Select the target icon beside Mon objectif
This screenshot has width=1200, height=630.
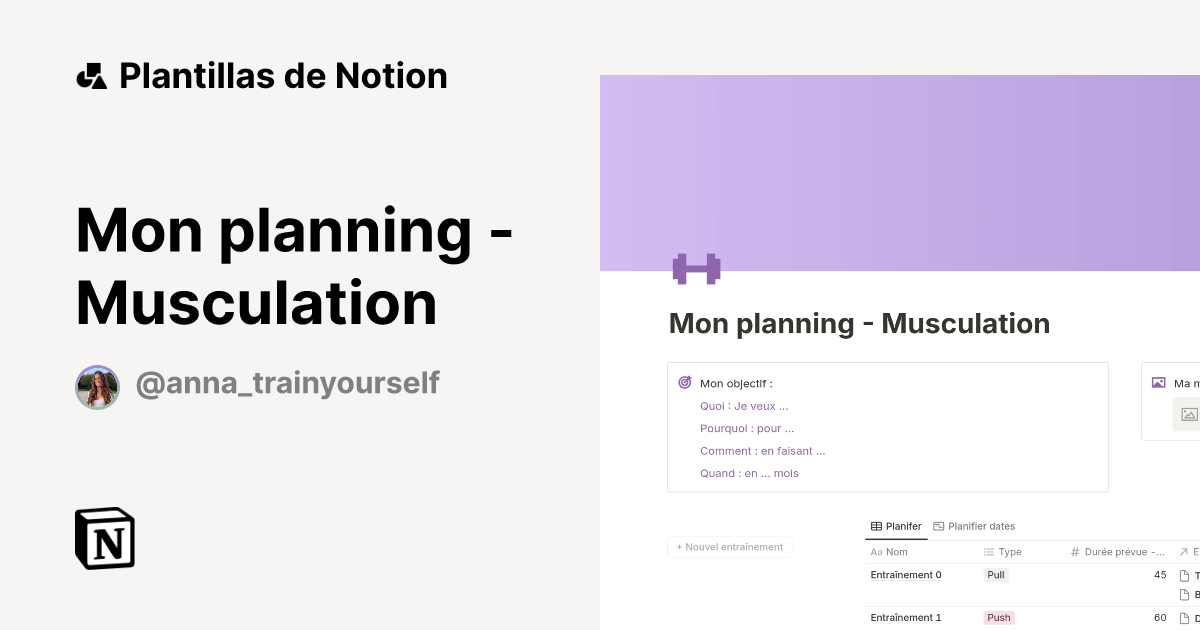point(684,383)
